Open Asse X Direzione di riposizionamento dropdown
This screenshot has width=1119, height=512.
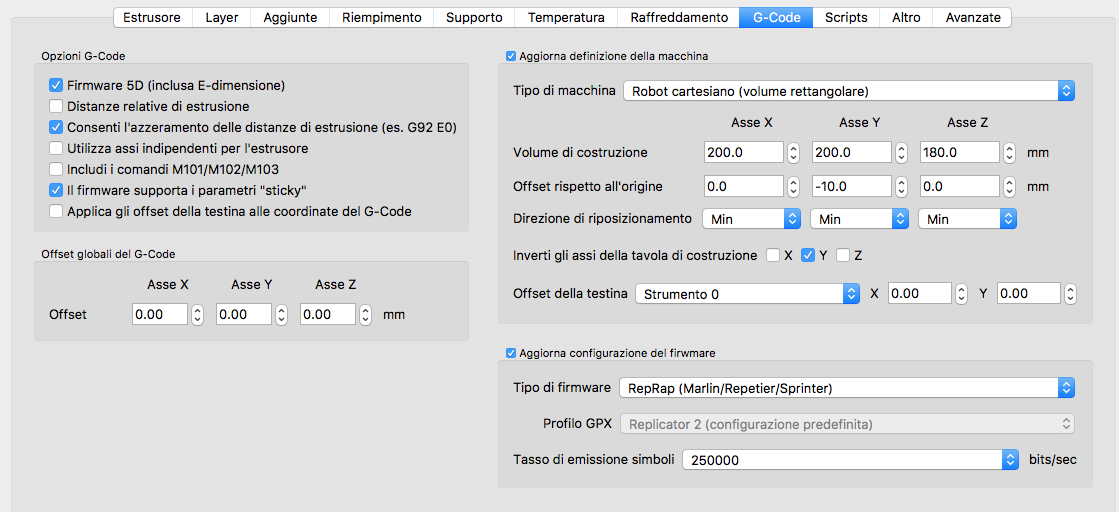point(752,218)
